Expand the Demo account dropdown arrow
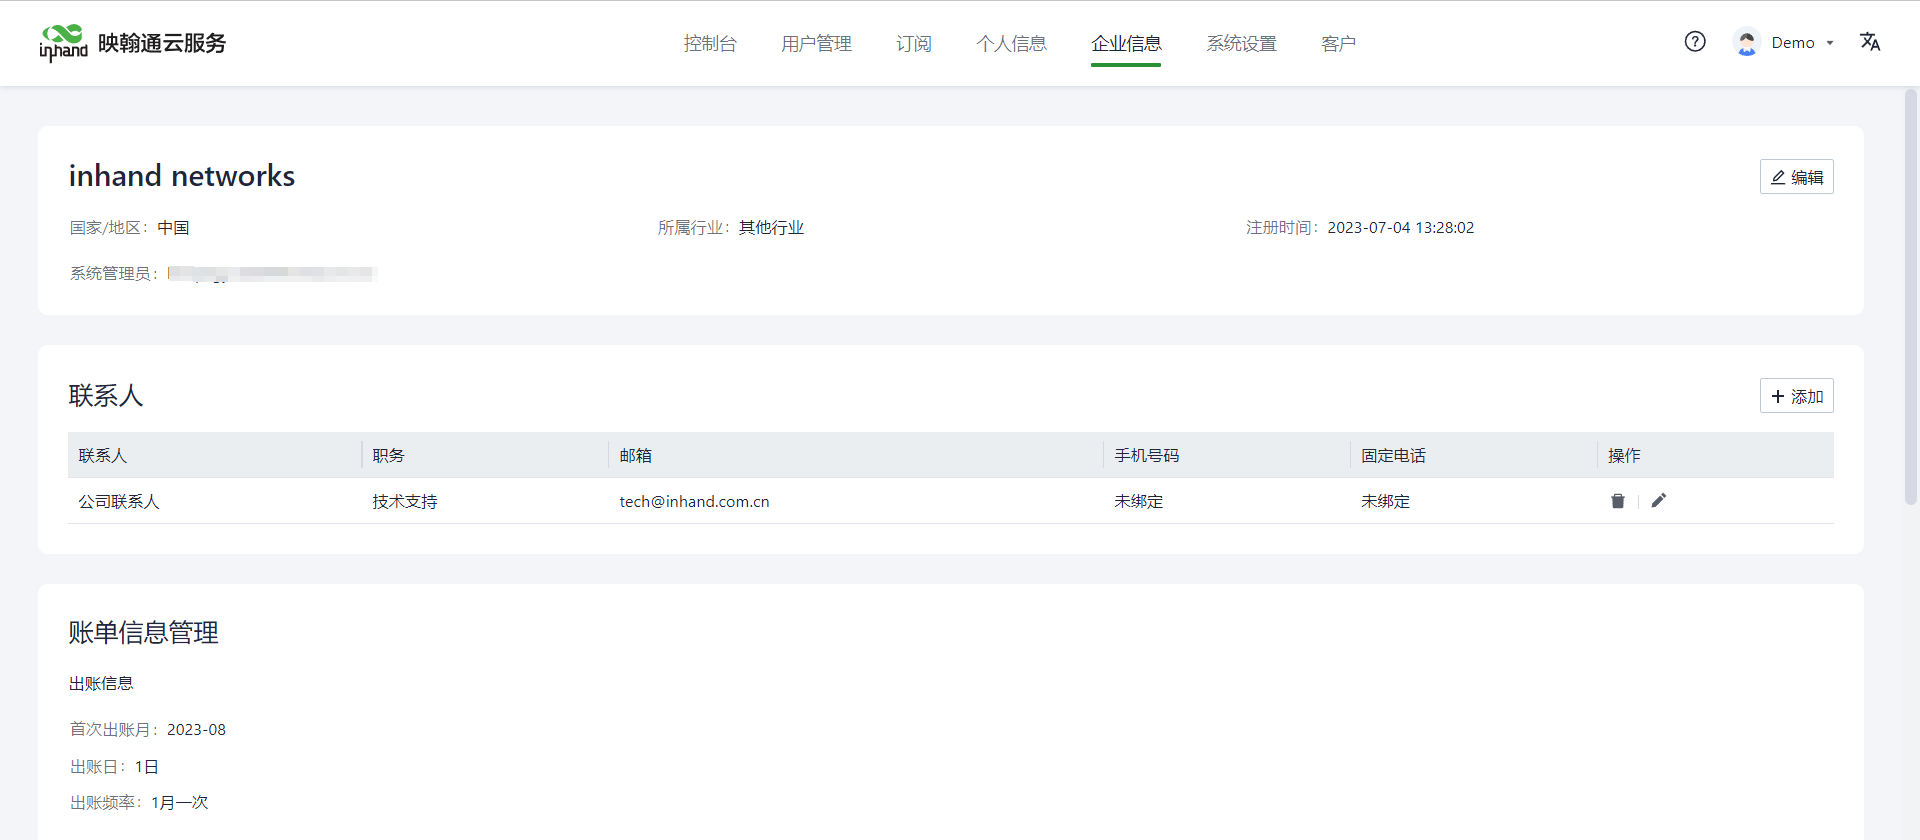This screenshot has width=1920, height=840. coord(1830,43)
